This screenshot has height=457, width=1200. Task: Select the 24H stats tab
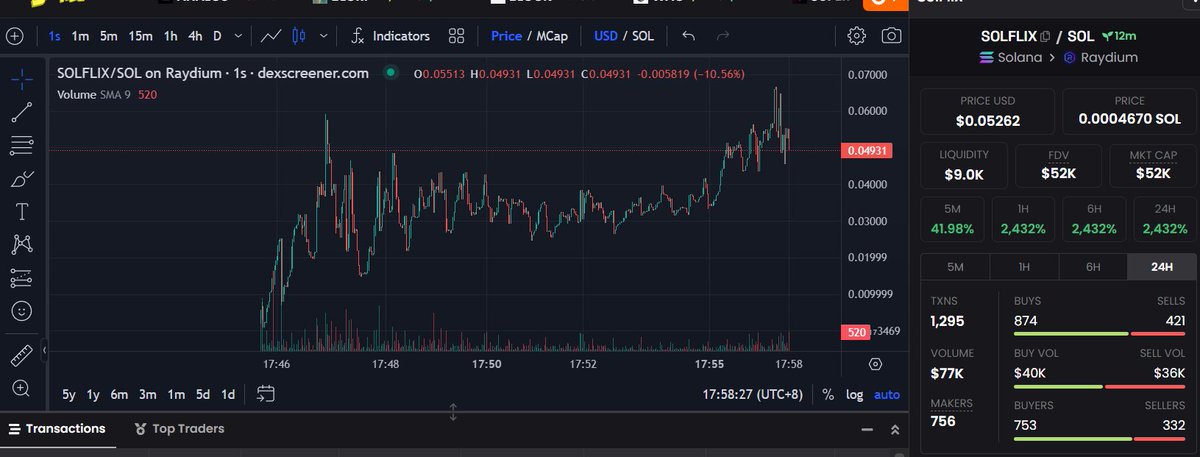click(x=1161, y=267)
